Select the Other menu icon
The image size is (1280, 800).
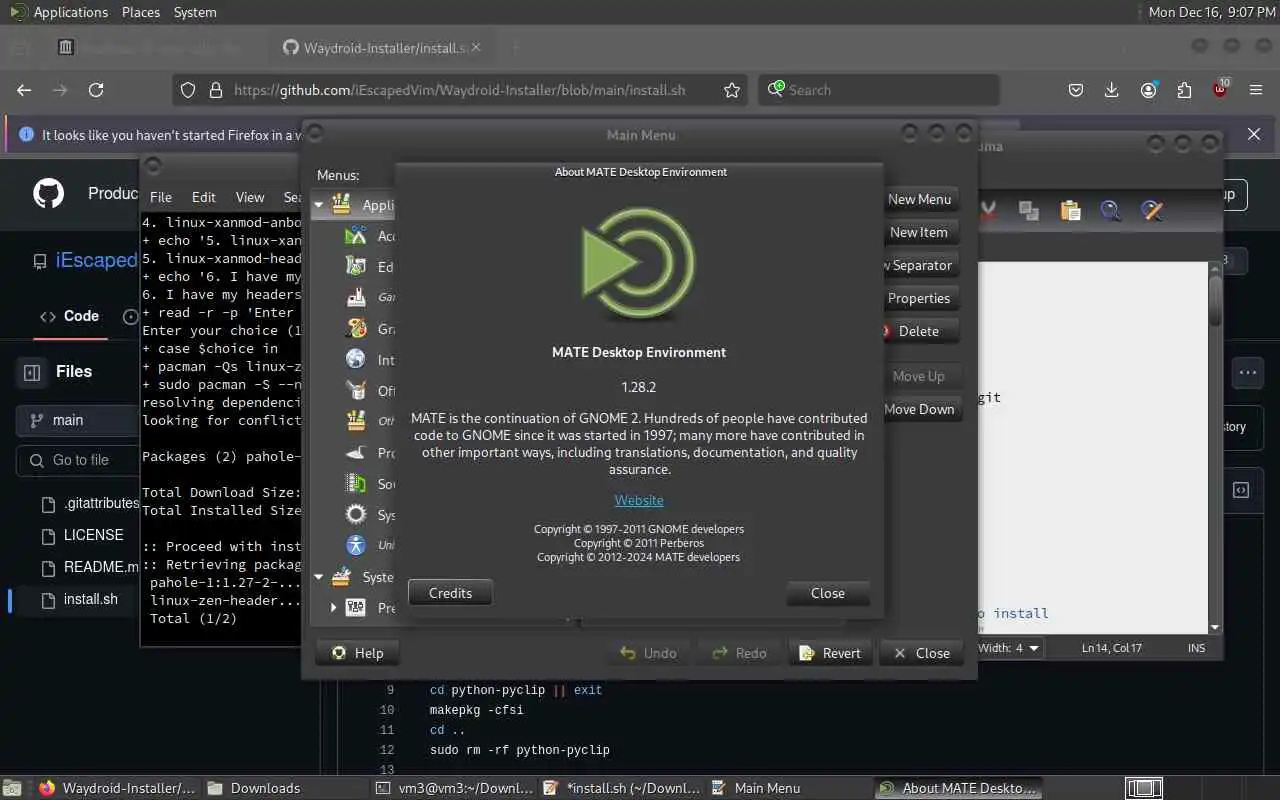coord(356,421)
